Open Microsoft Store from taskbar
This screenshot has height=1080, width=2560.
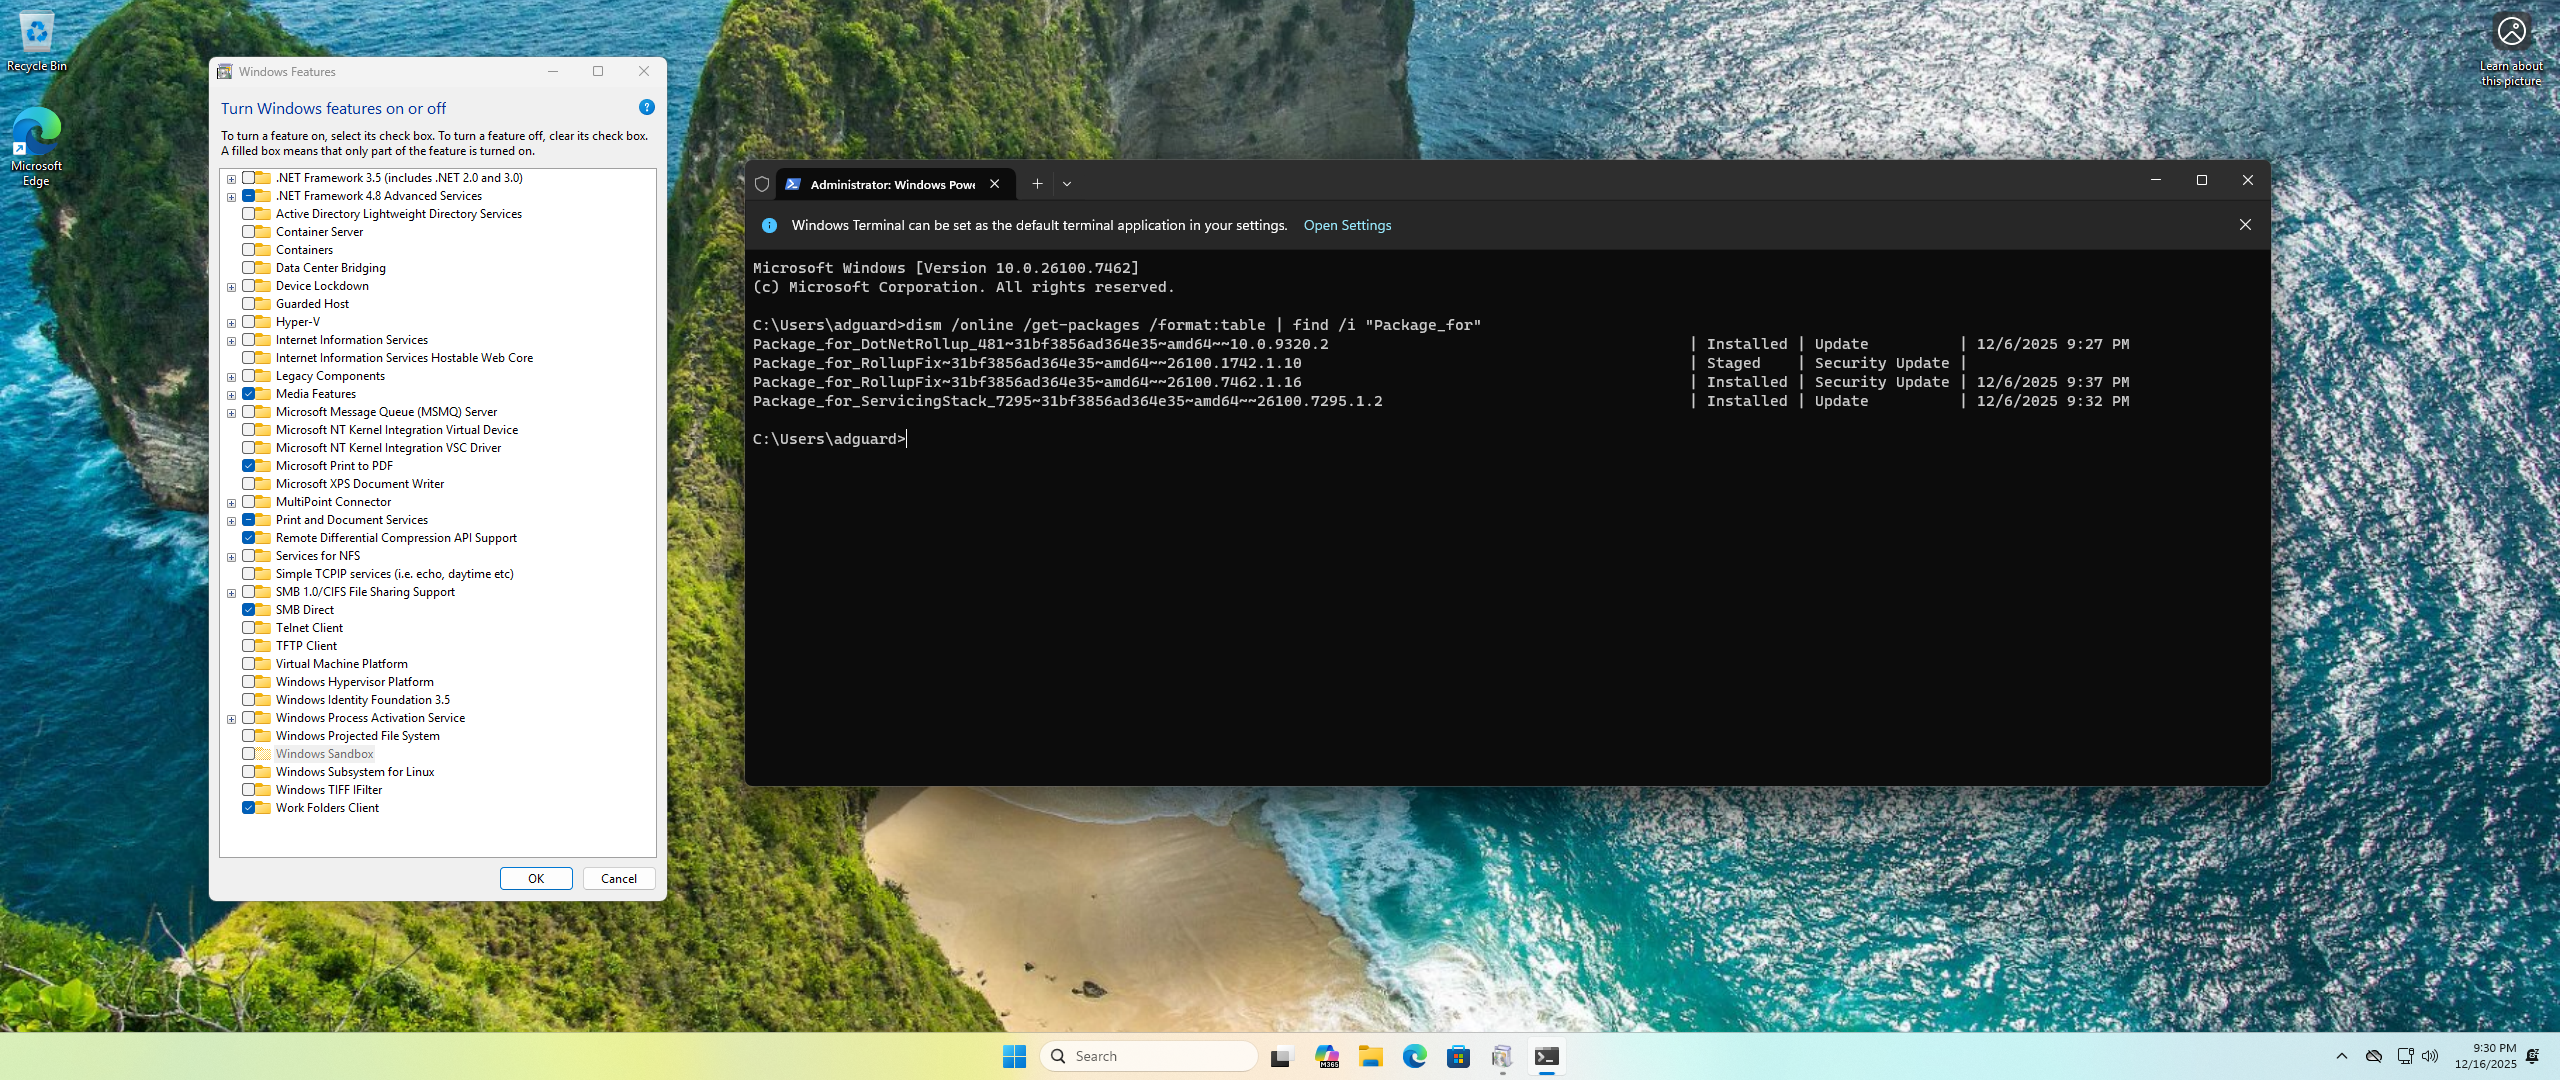pos(1458,1056)
